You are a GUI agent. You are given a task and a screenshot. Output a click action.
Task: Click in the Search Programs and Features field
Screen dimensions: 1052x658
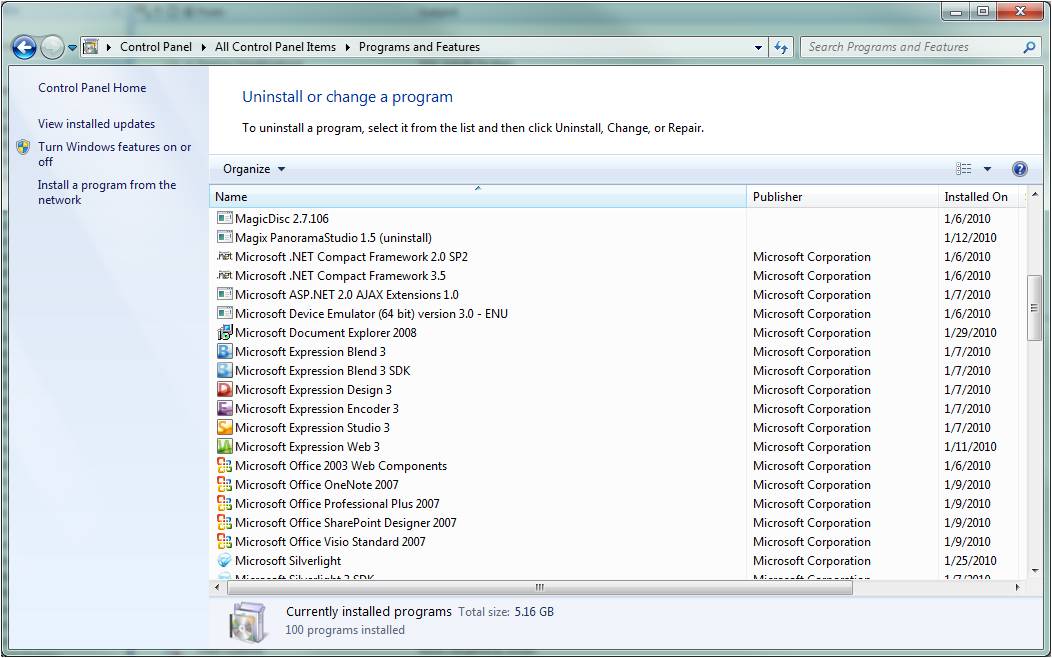coord(912,47)
